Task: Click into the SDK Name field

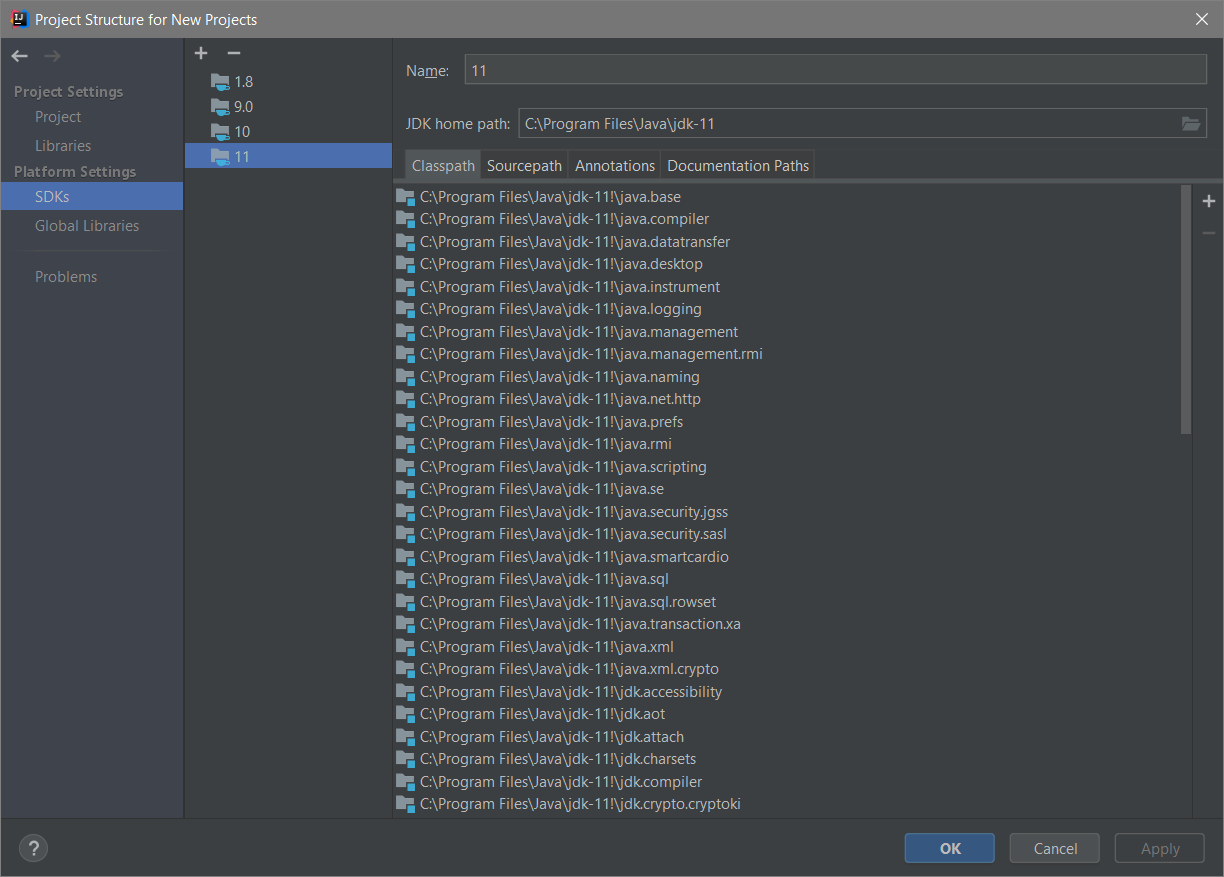Action: pos(835,70)
